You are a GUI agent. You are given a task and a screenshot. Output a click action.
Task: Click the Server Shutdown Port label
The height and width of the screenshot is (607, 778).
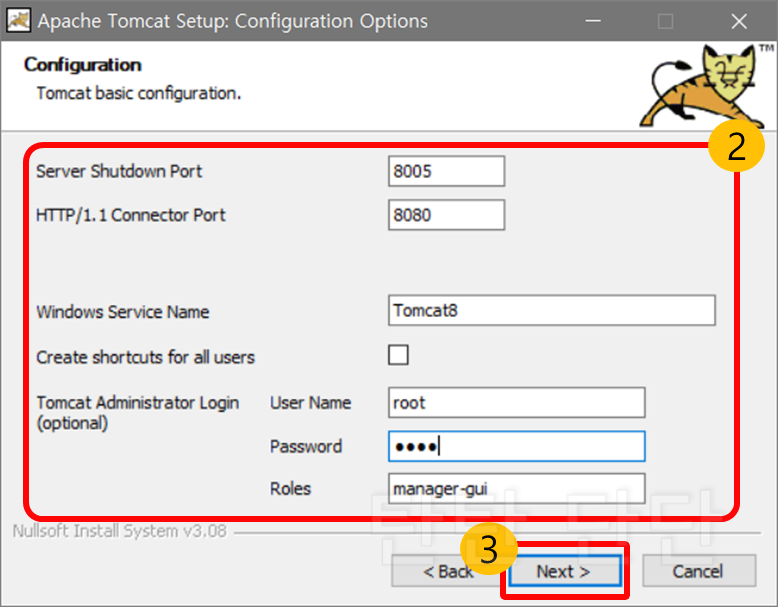click(x=119, y=171)
